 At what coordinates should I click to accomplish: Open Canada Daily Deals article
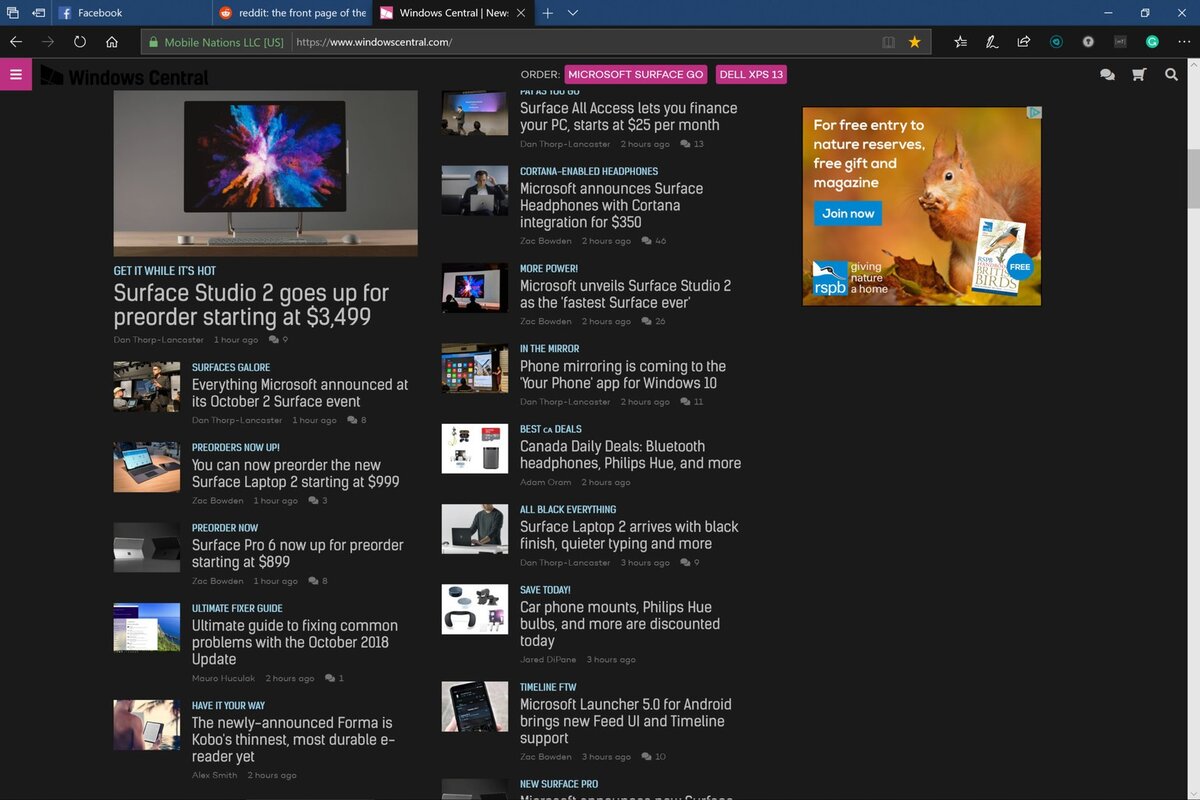point(631,455)
